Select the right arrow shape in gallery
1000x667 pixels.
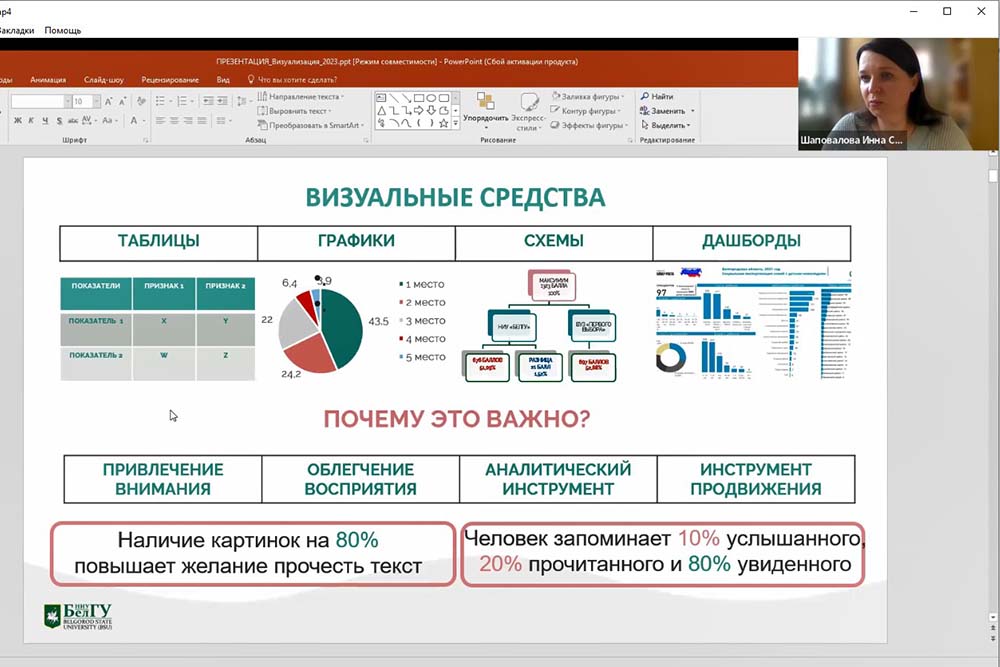coord(419,110)
